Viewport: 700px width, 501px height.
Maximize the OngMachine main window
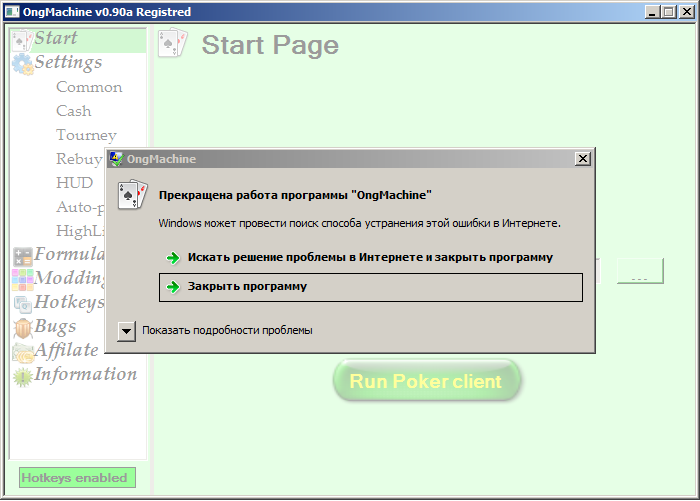click(x=669, y=12)
